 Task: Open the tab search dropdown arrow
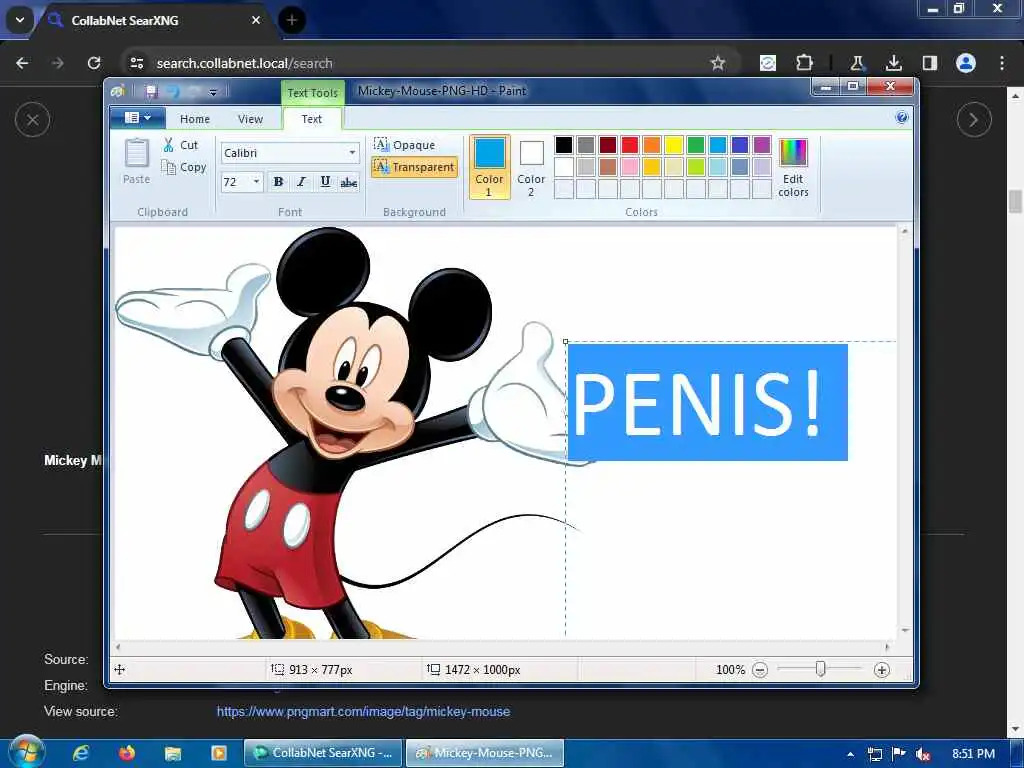[x=20, y=20]
